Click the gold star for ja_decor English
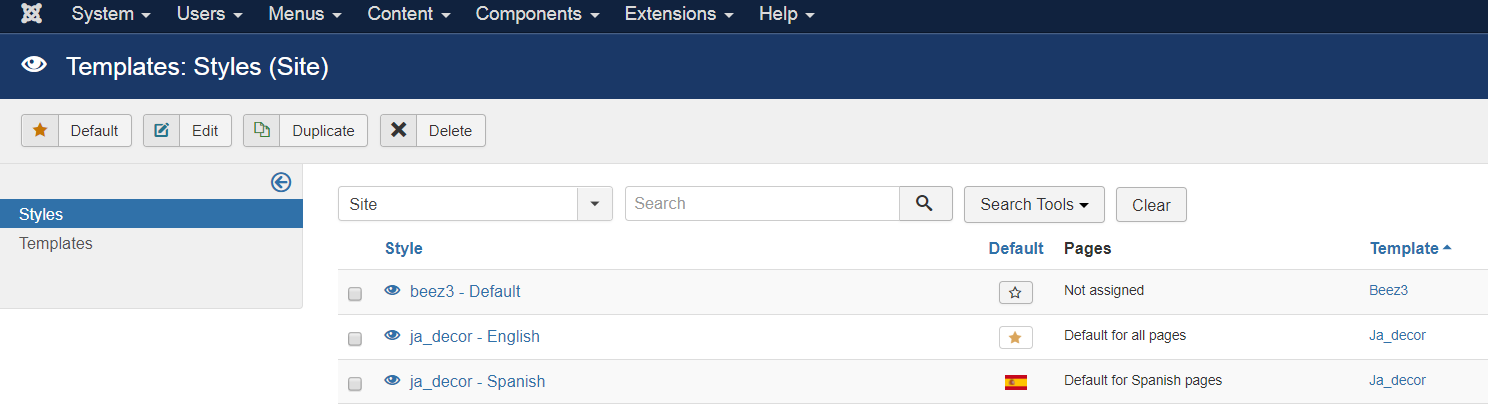The image size is (1488, 404). point(1015,337)
